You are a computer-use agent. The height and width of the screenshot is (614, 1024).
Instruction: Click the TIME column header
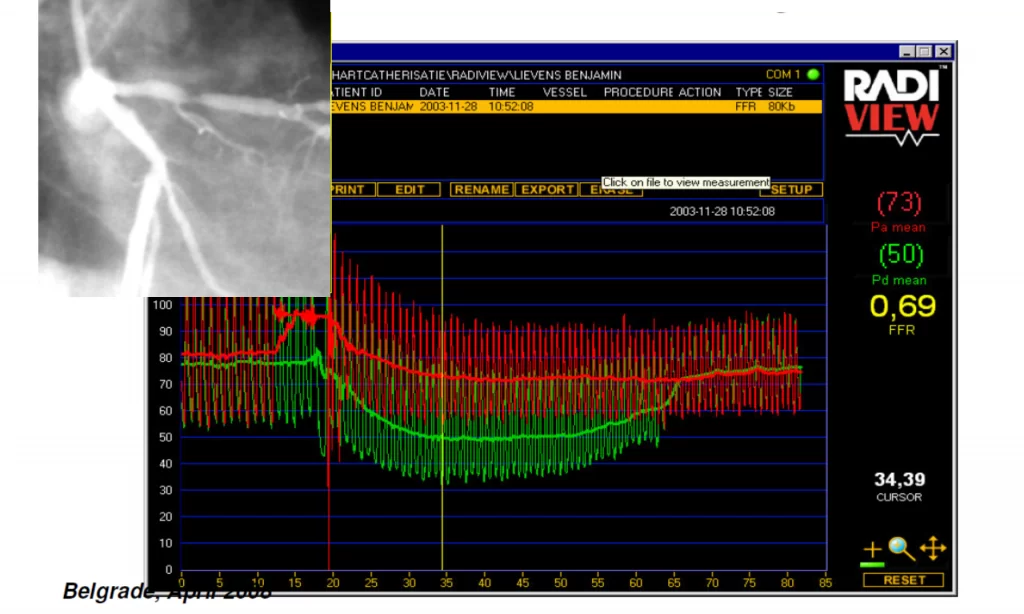[502, 92]
